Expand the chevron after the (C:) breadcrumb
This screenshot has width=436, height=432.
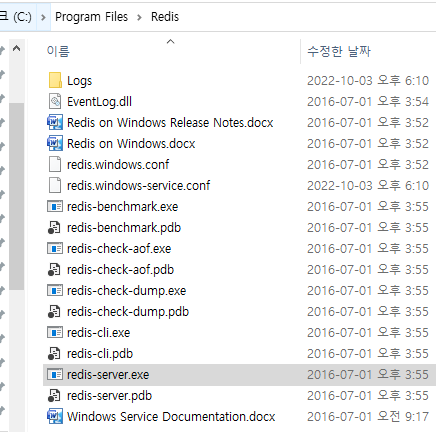click(43, 17)
